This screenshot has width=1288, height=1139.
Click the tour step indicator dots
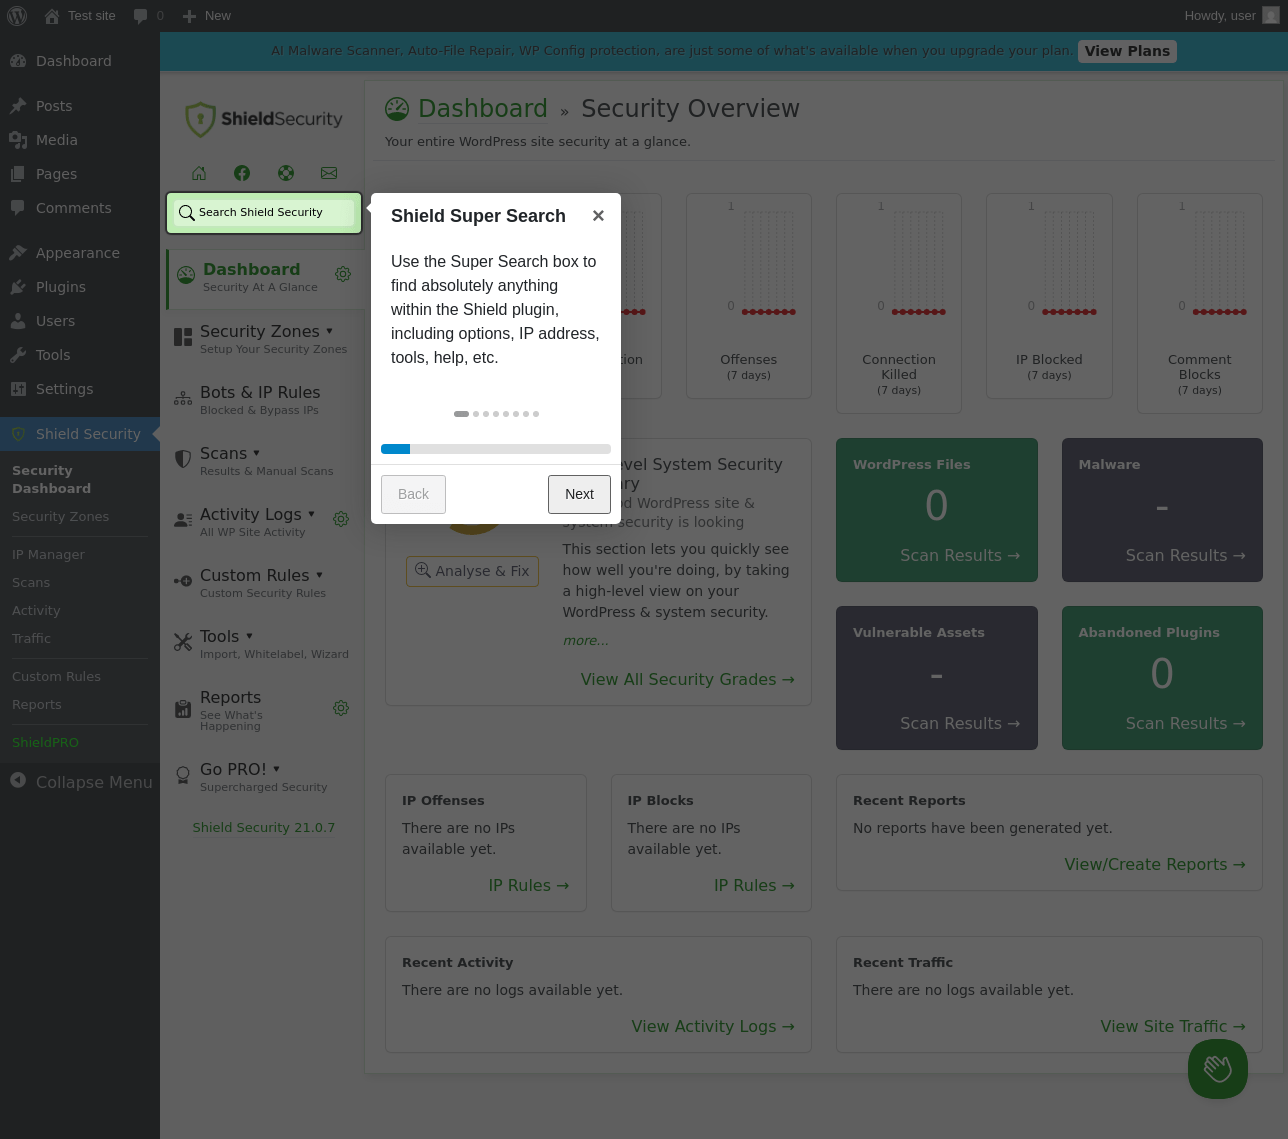(x=496, y=414)
